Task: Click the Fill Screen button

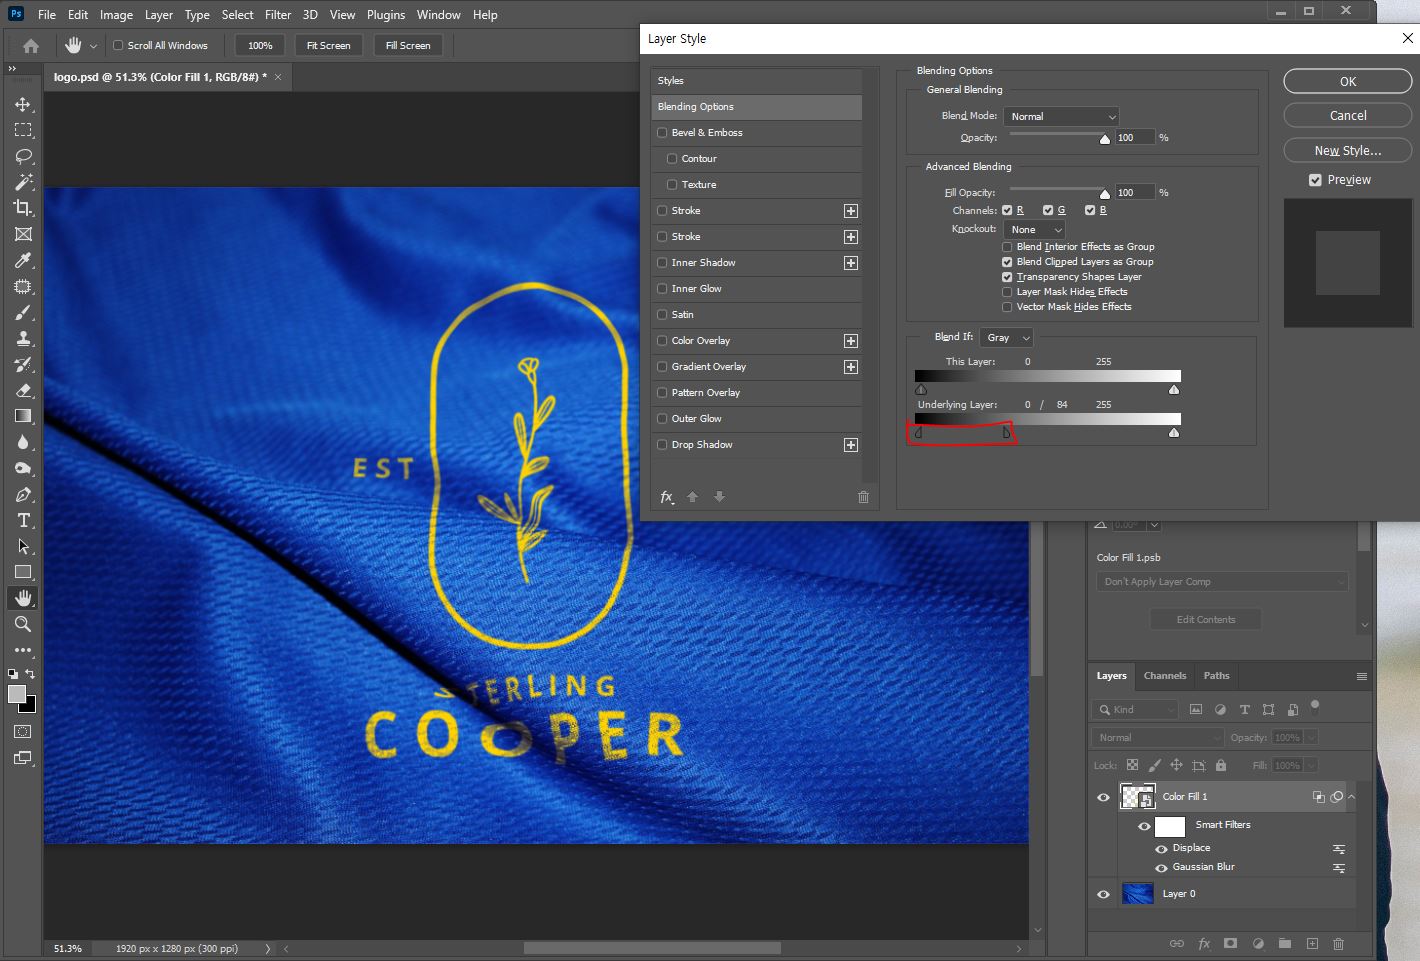Action: tap(408, 45)
